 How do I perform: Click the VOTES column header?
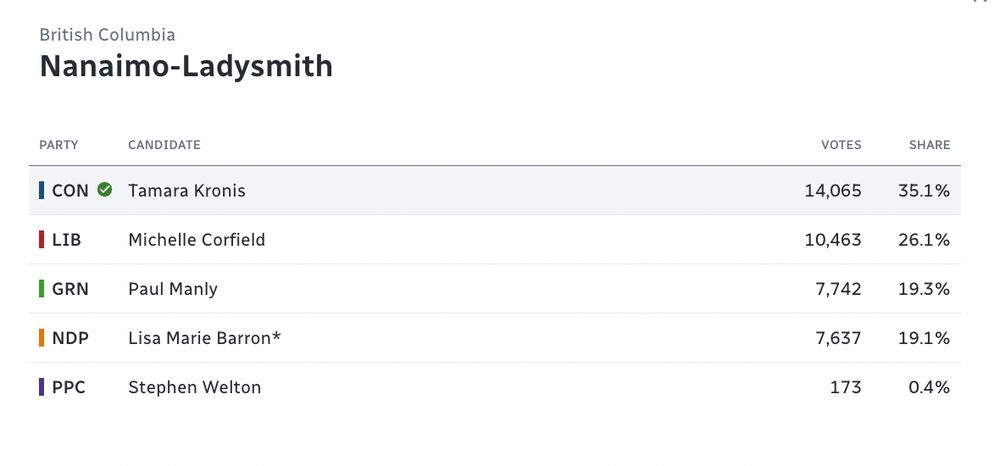tap(841, 145)
